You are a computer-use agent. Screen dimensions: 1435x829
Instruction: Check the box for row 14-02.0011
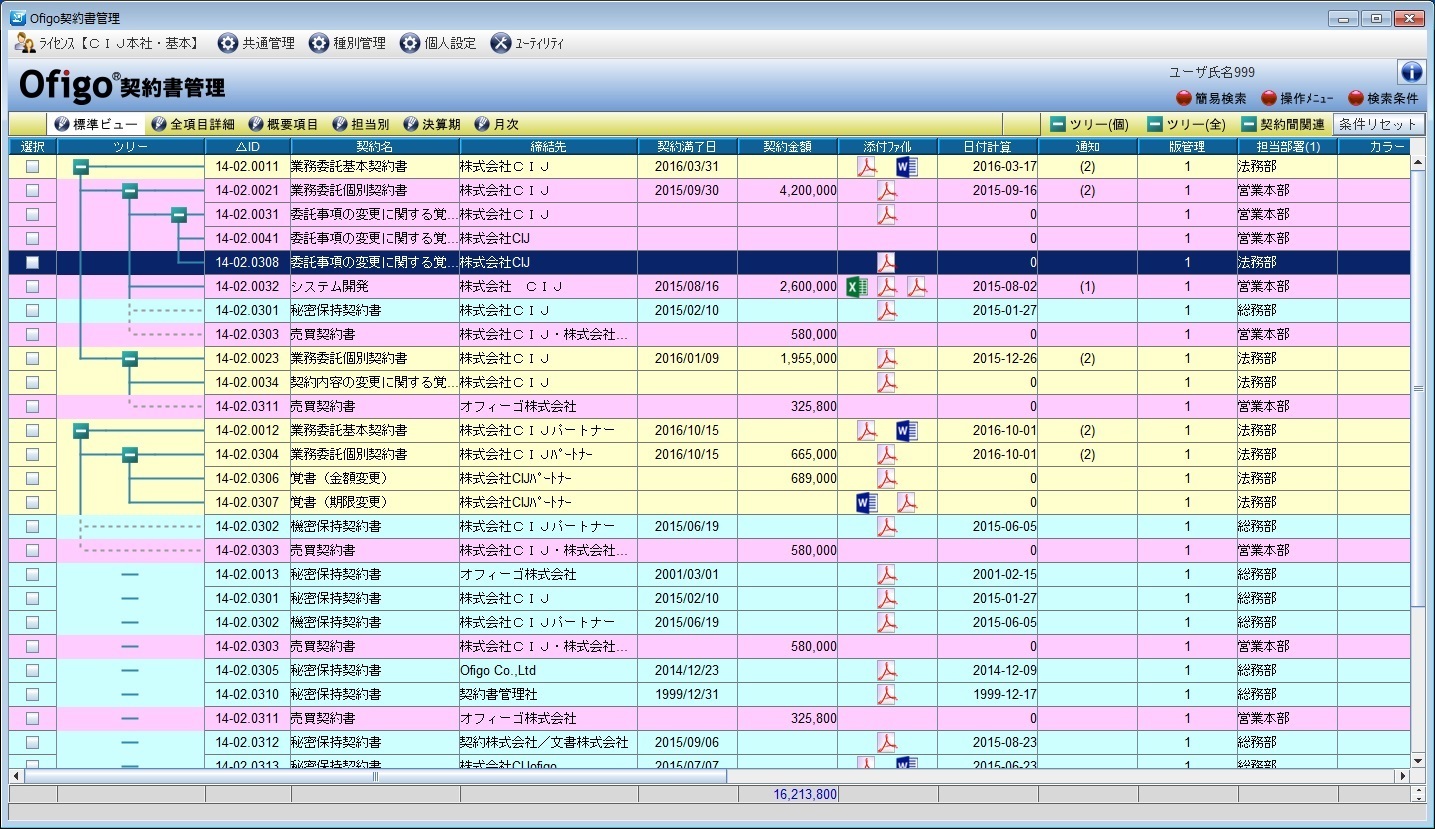pos(32,167)
